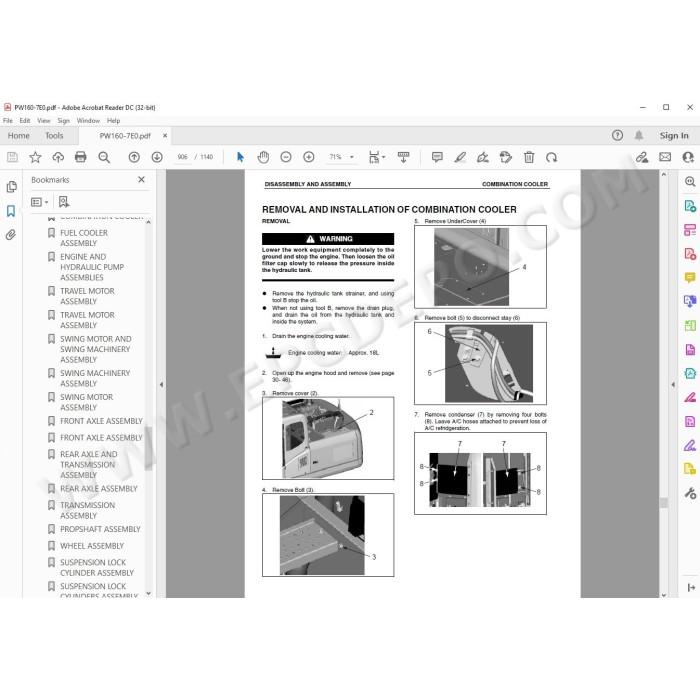Expand right tools pane with arrow icon
This screenshot has width=700, height=700.
(x=691, y=588)
